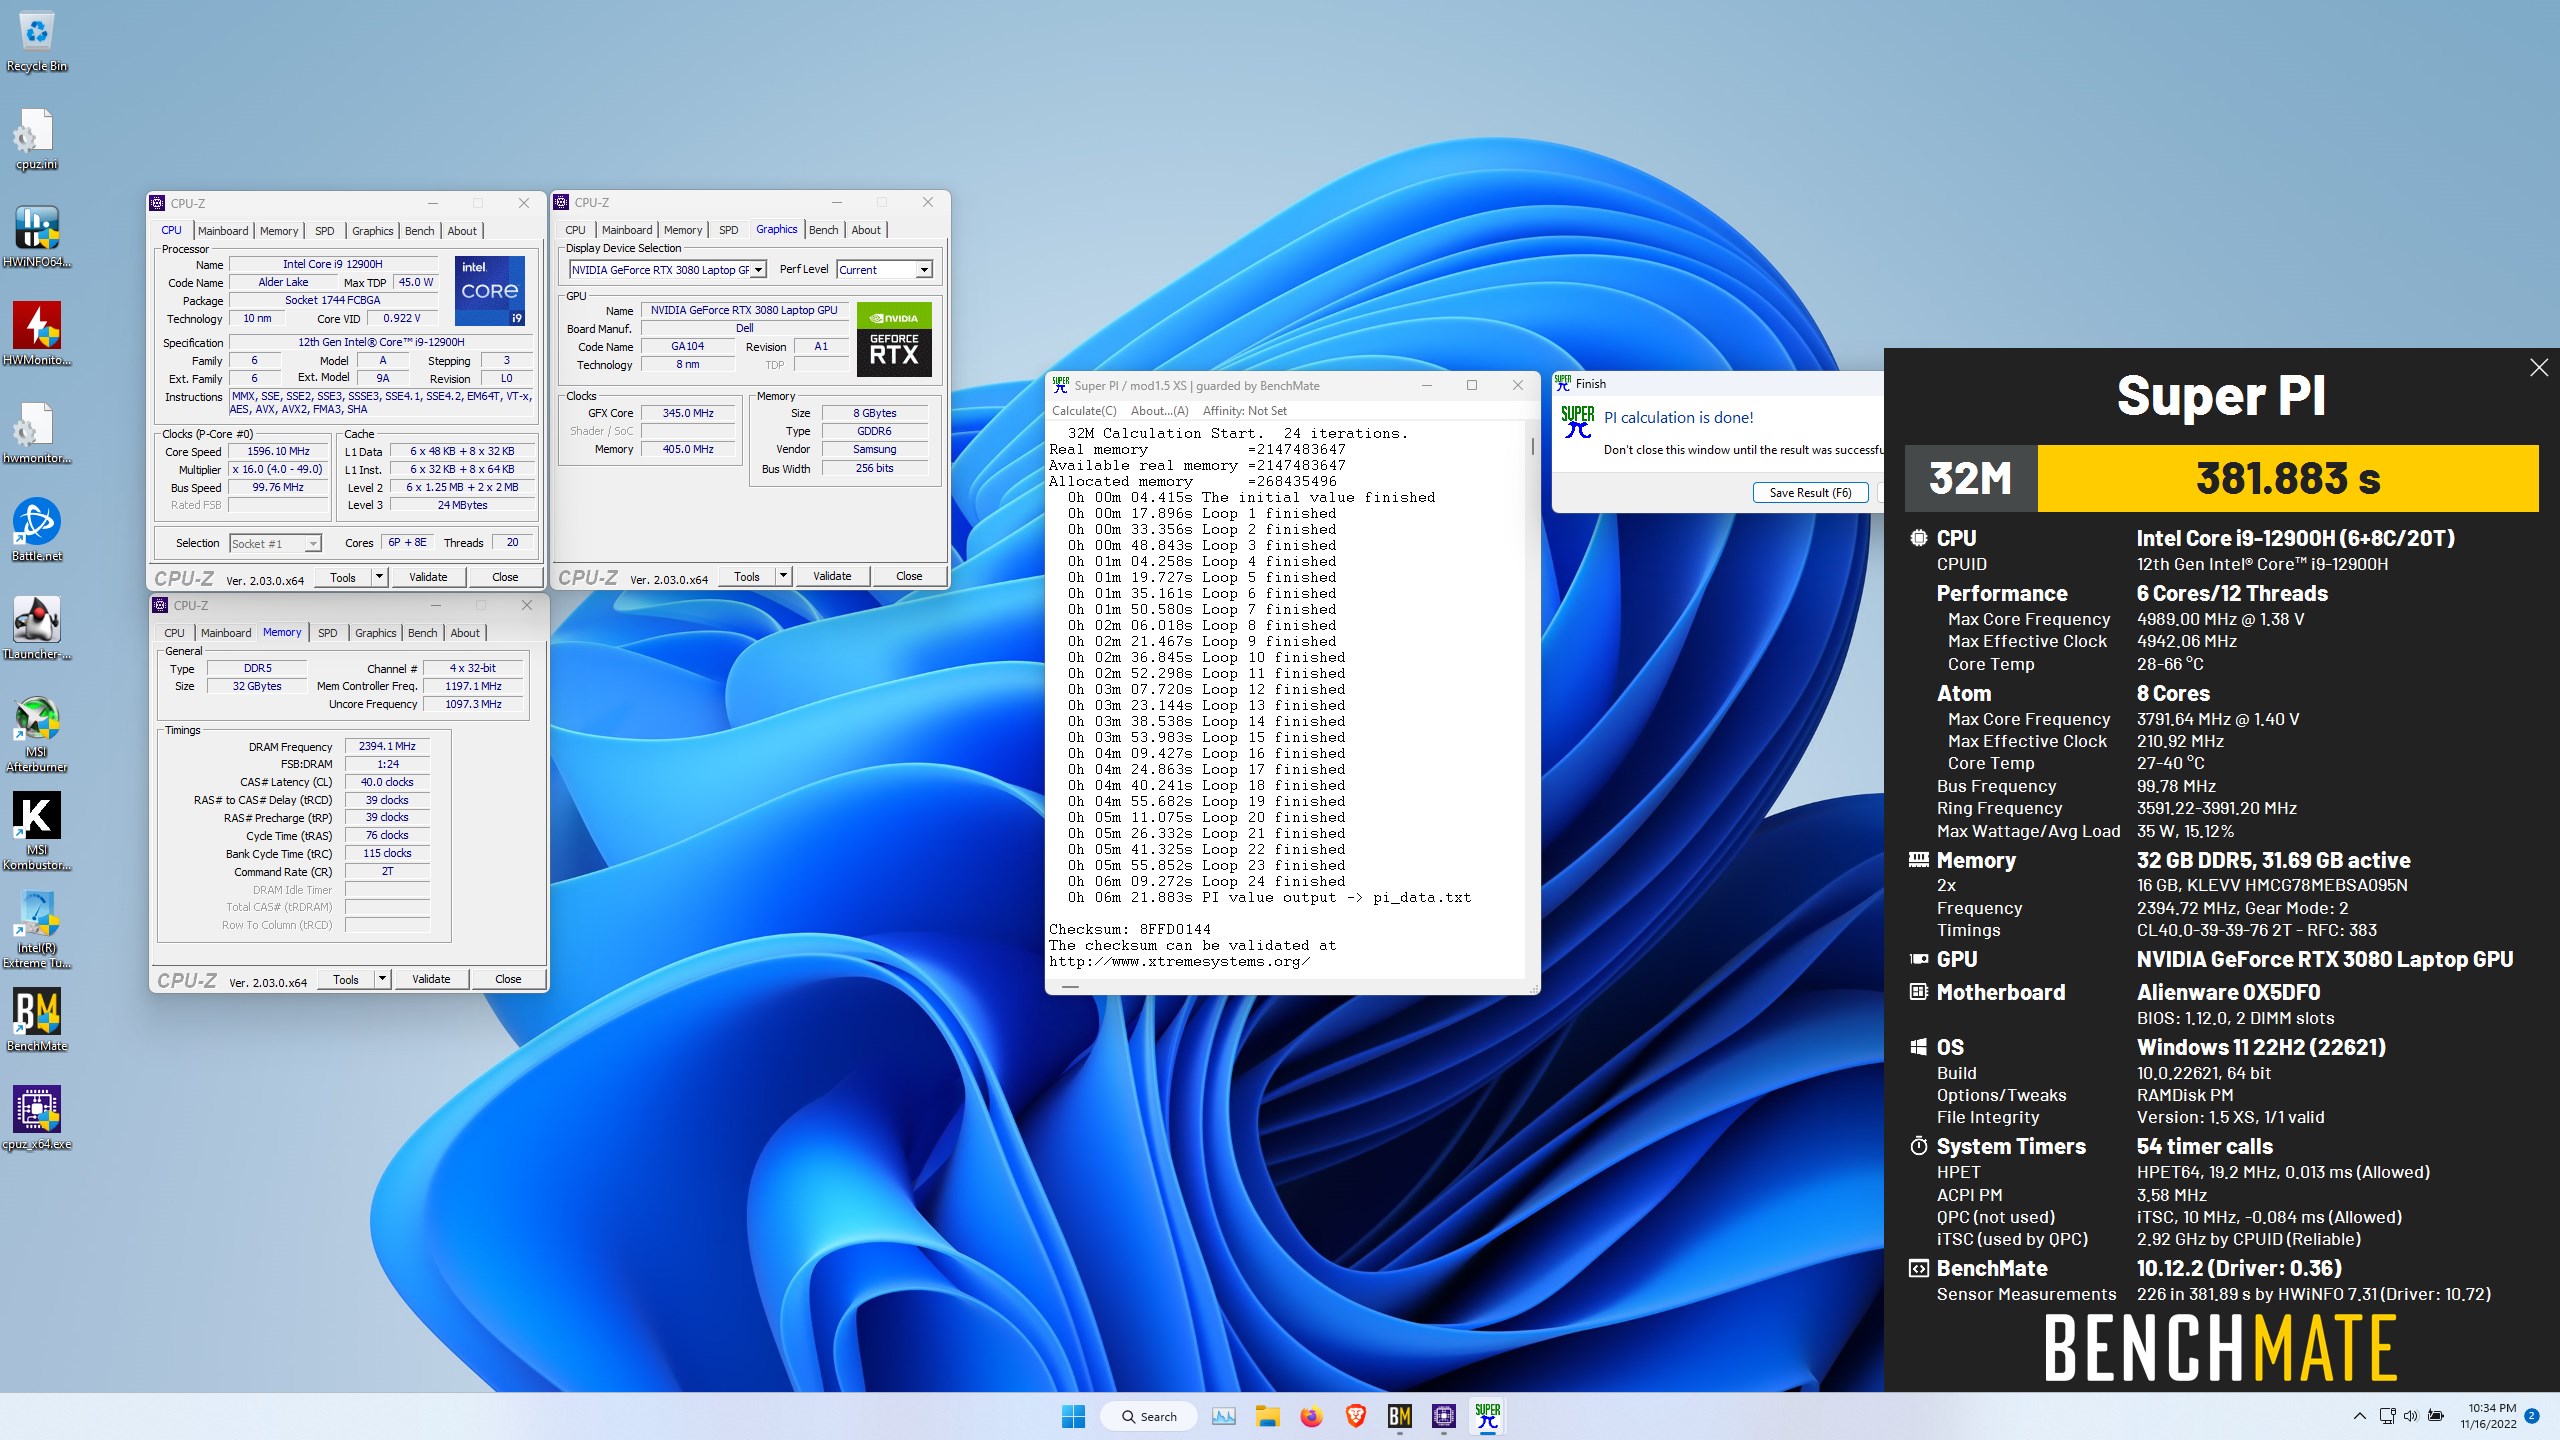Select the TLauncher desktop icon
This screenshot has width=2560, height=1440.
click(x=37, y=628)
